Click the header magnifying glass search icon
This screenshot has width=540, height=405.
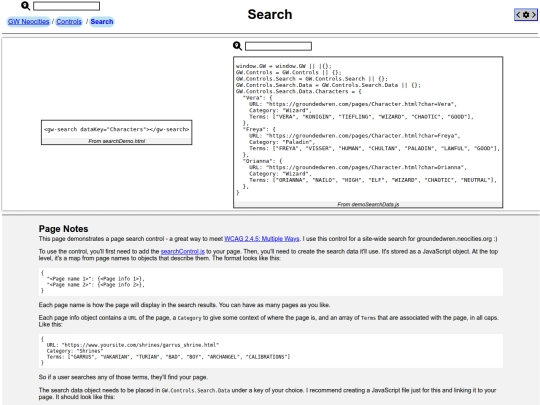[25, 6]
